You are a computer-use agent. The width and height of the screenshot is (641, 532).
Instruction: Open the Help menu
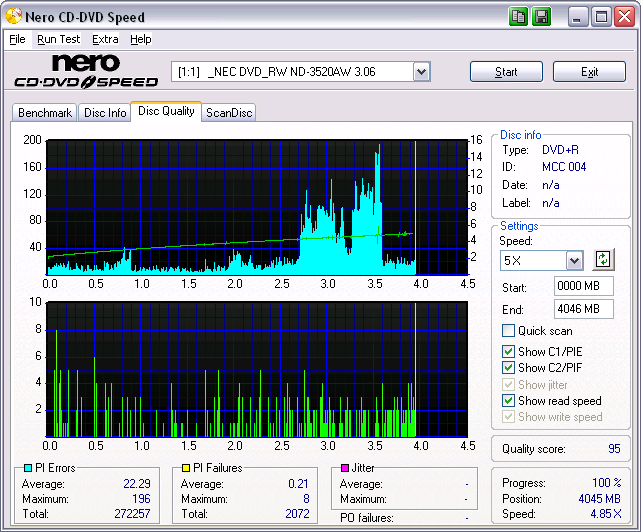tap(141, 39)
